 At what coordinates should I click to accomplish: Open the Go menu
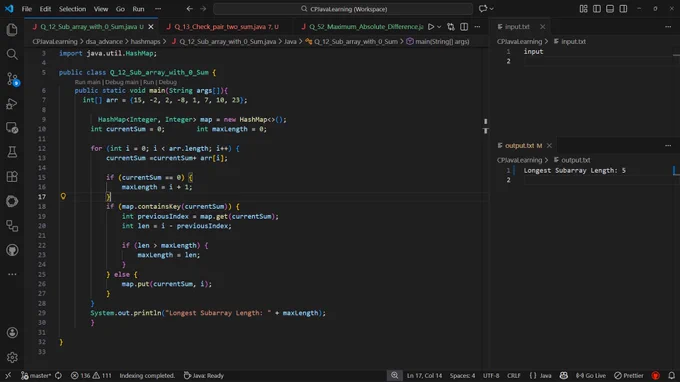120,9
